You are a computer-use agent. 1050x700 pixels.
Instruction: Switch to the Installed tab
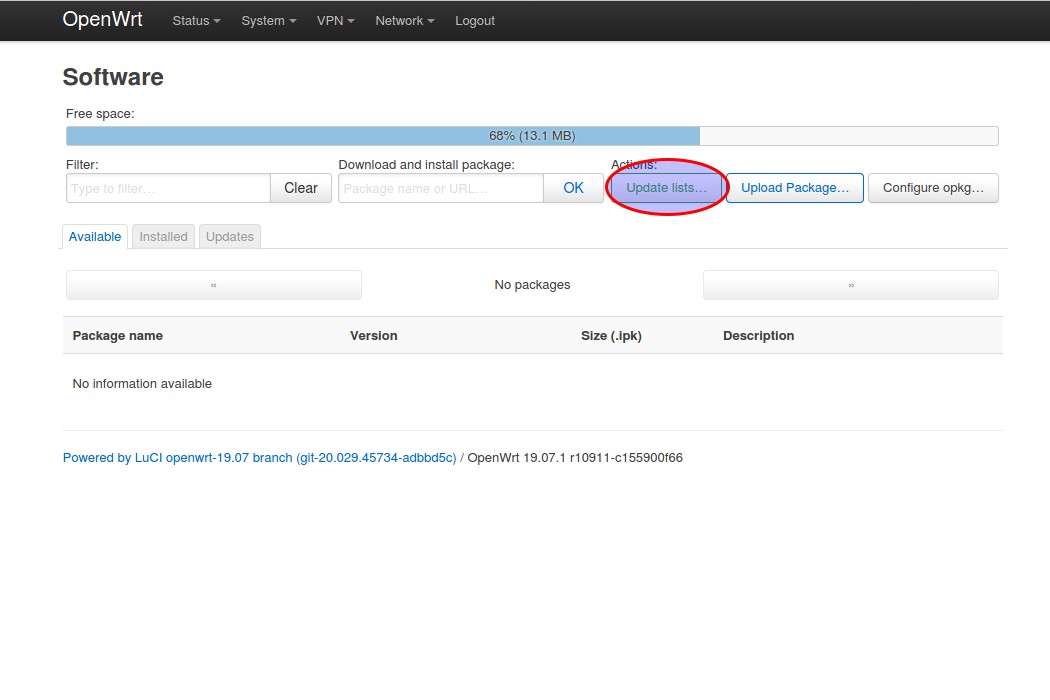click(163, 236)
